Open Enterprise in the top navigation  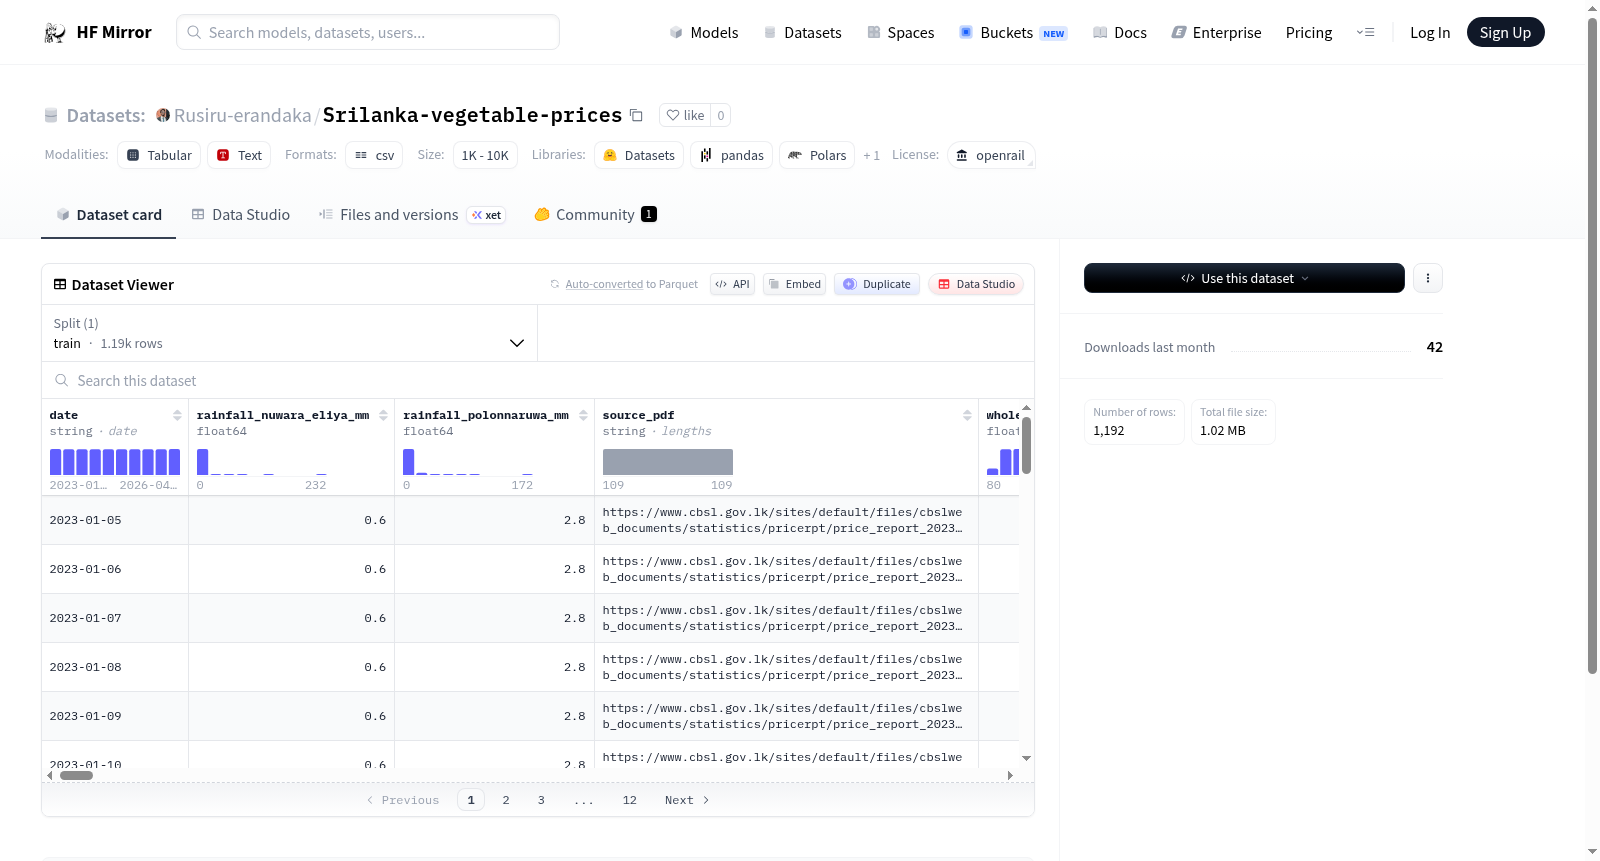(1216, 33)
